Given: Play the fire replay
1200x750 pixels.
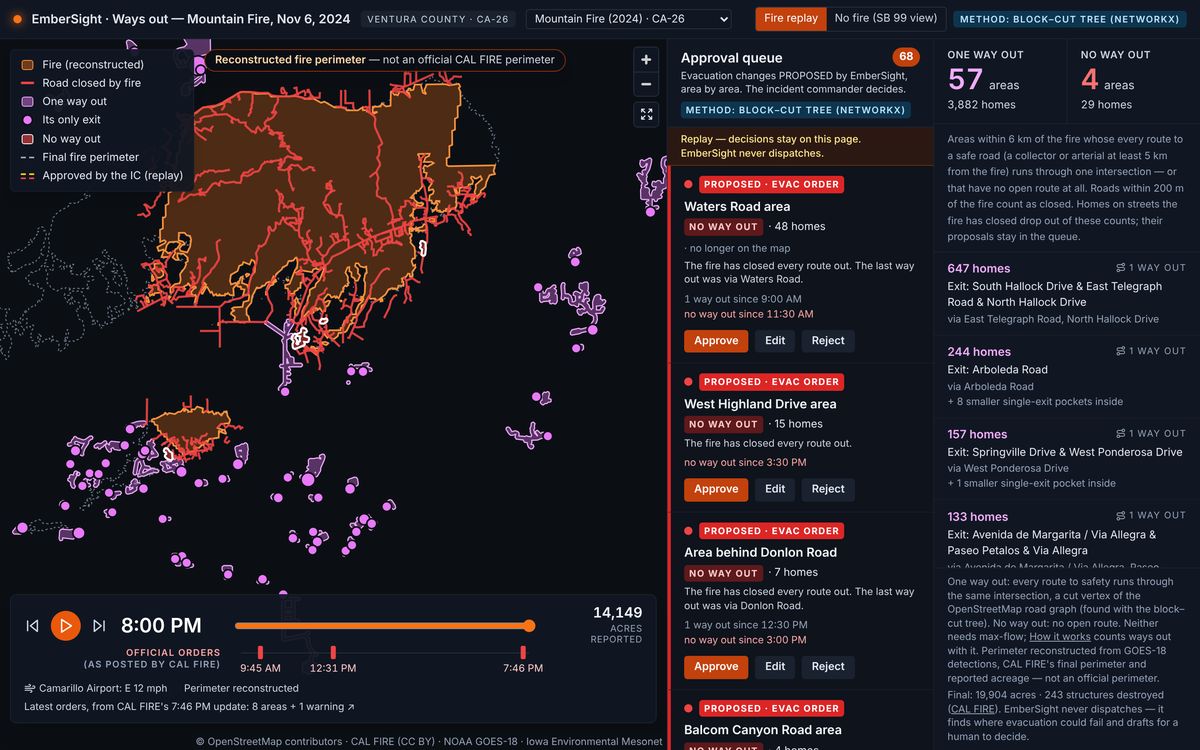Looking at the screenshot, I should [x=66, y=626].
